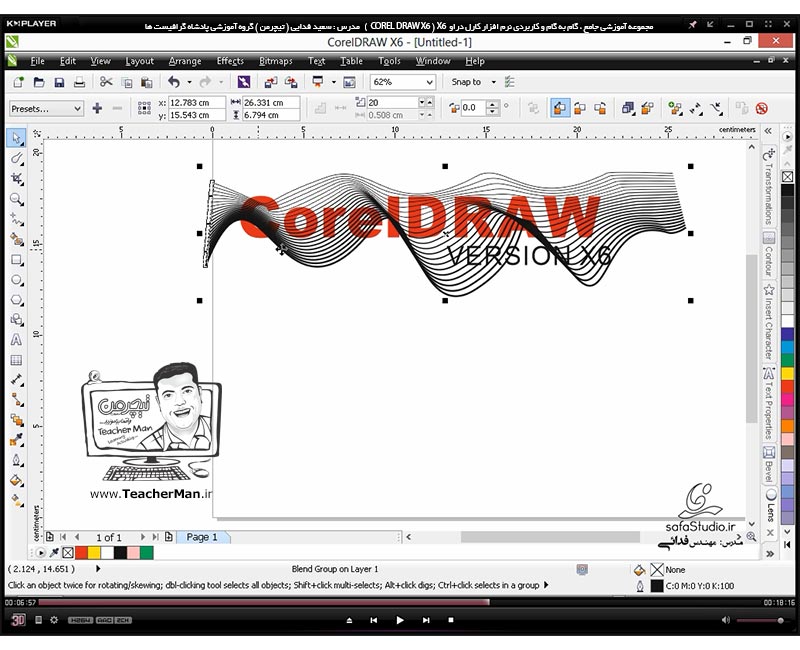Save the document with the disk icon
Viewport: 800px width, 650px height.
tap(59, 82)
